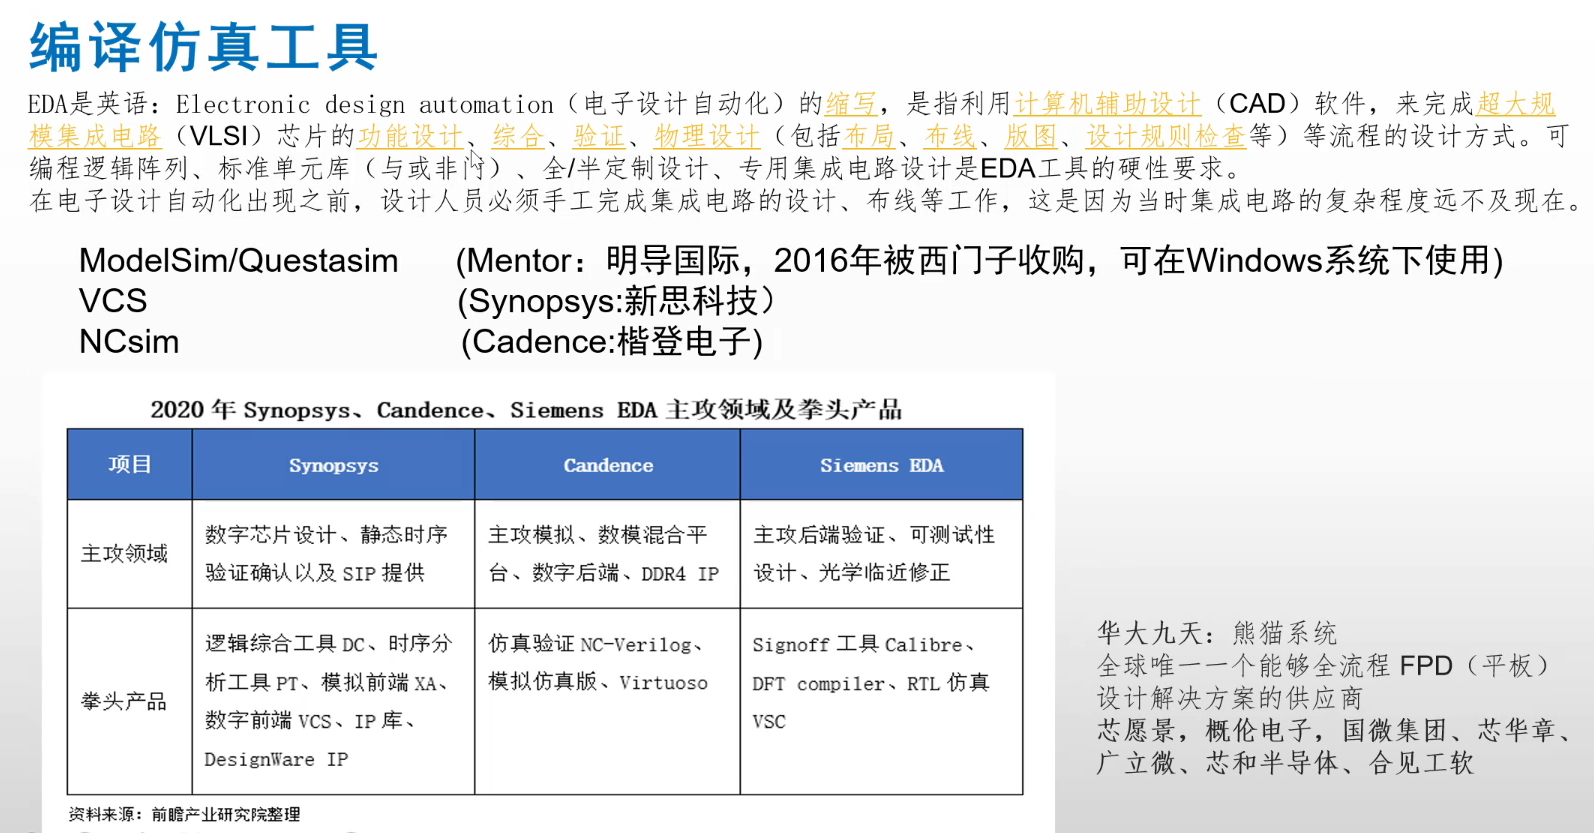Click the 主攻领域 row label
The height and width of the screenshot is (833, 1594).
(124, 554)
